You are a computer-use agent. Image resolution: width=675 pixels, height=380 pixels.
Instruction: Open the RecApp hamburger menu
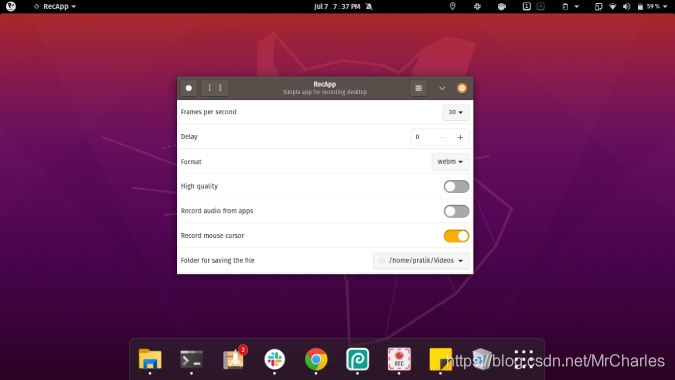[x=418, y=88]
